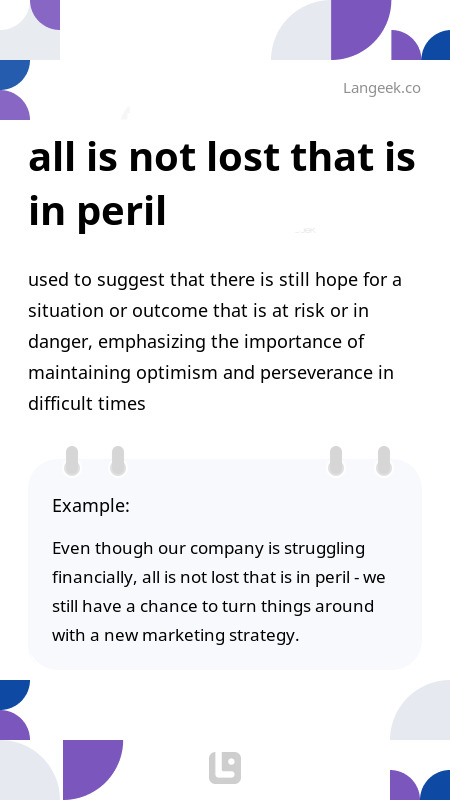Image resolution: width=450 pixels, height=800 pixels.
Task: Click the Langeek logo icon at bottom
Action: pos(224,767)
